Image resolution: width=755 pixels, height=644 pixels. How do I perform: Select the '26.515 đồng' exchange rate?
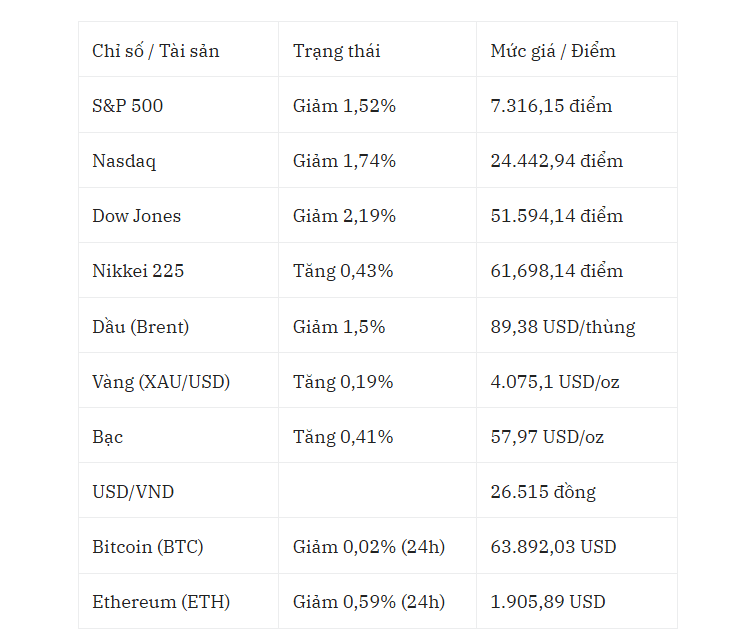pos(543,491)
